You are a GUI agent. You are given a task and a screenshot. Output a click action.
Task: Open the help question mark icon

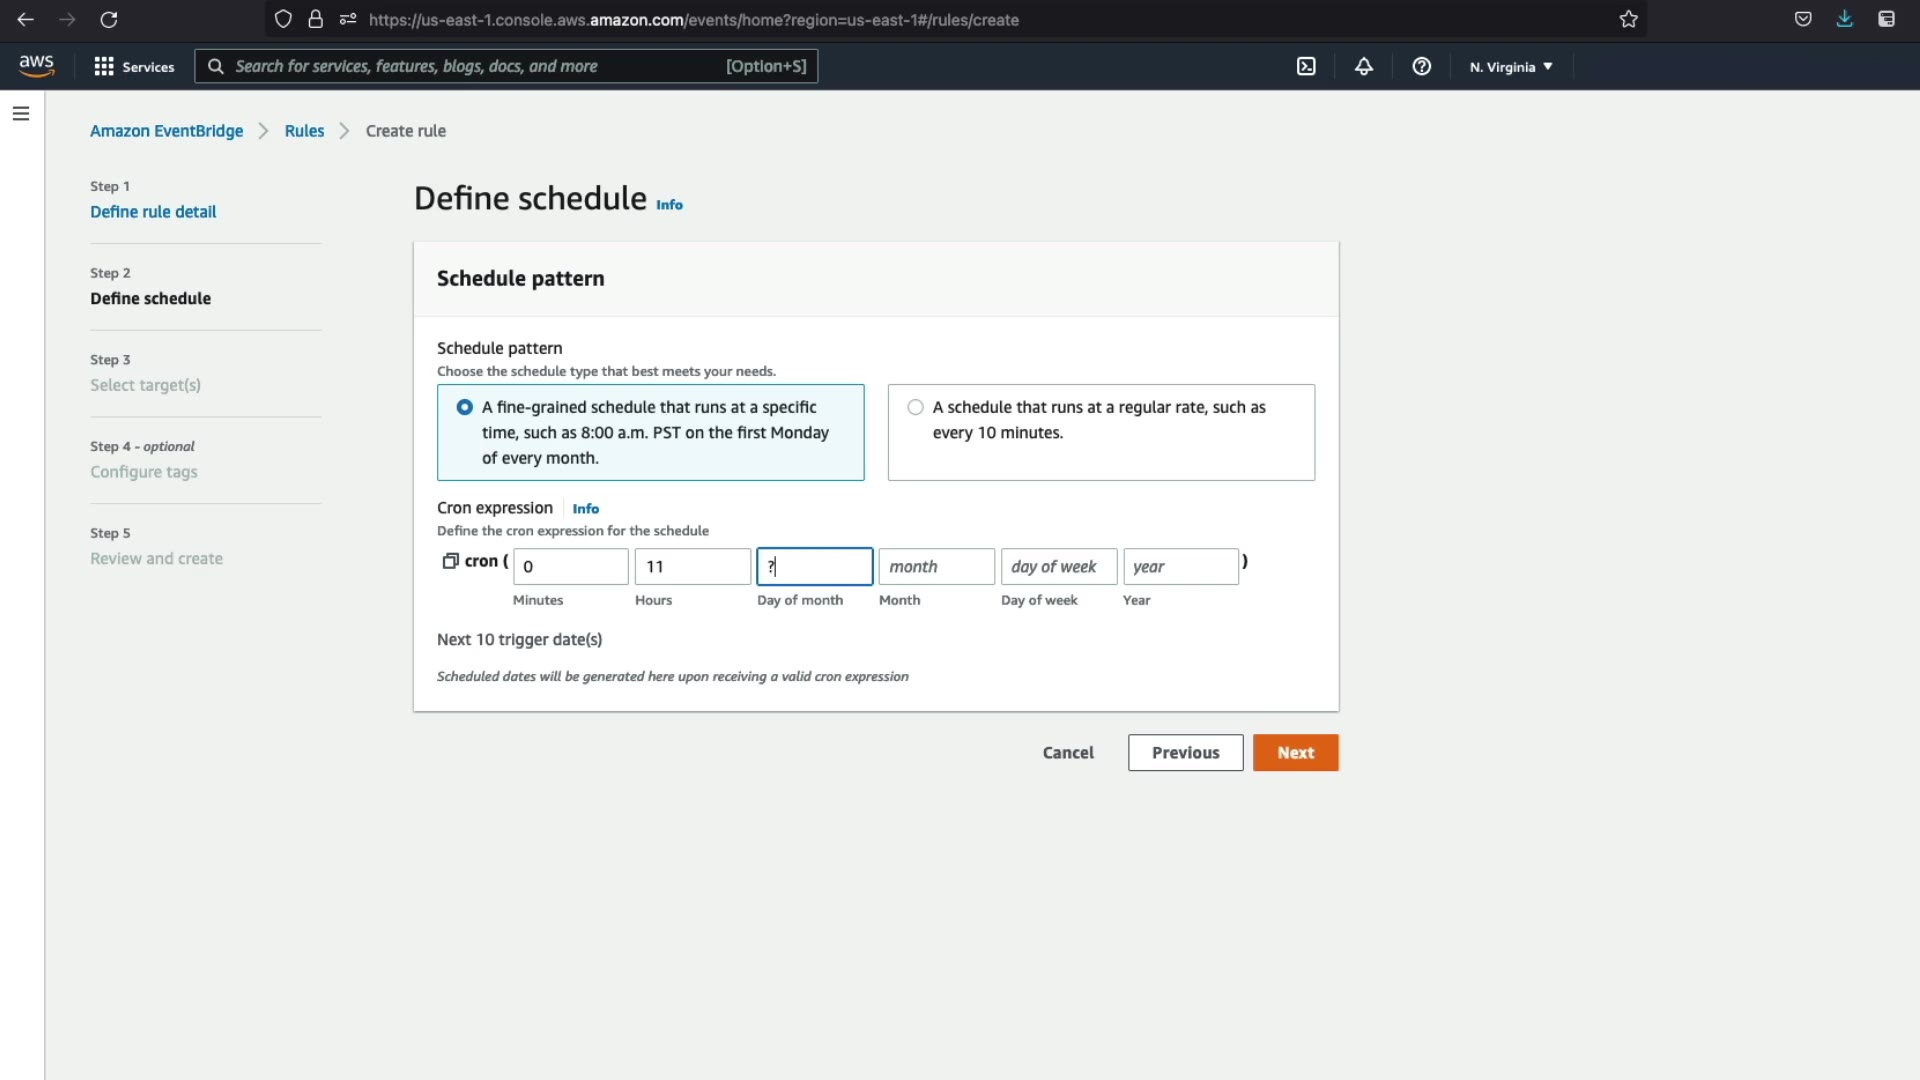tap(1421, 66)
